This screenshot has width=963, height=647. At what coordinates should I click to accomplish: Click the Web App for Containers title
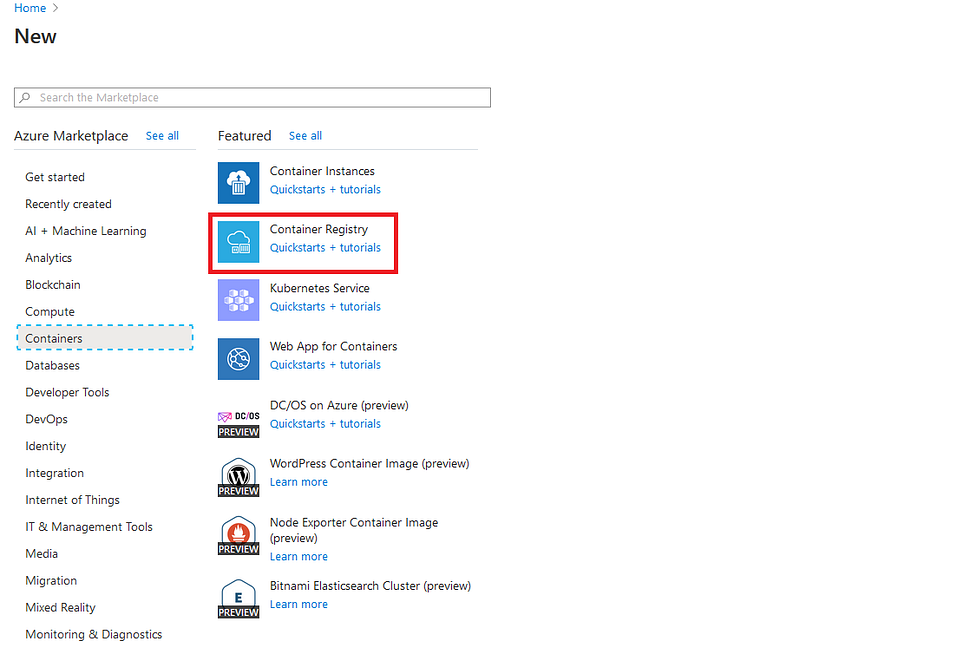tap(333, 347)
